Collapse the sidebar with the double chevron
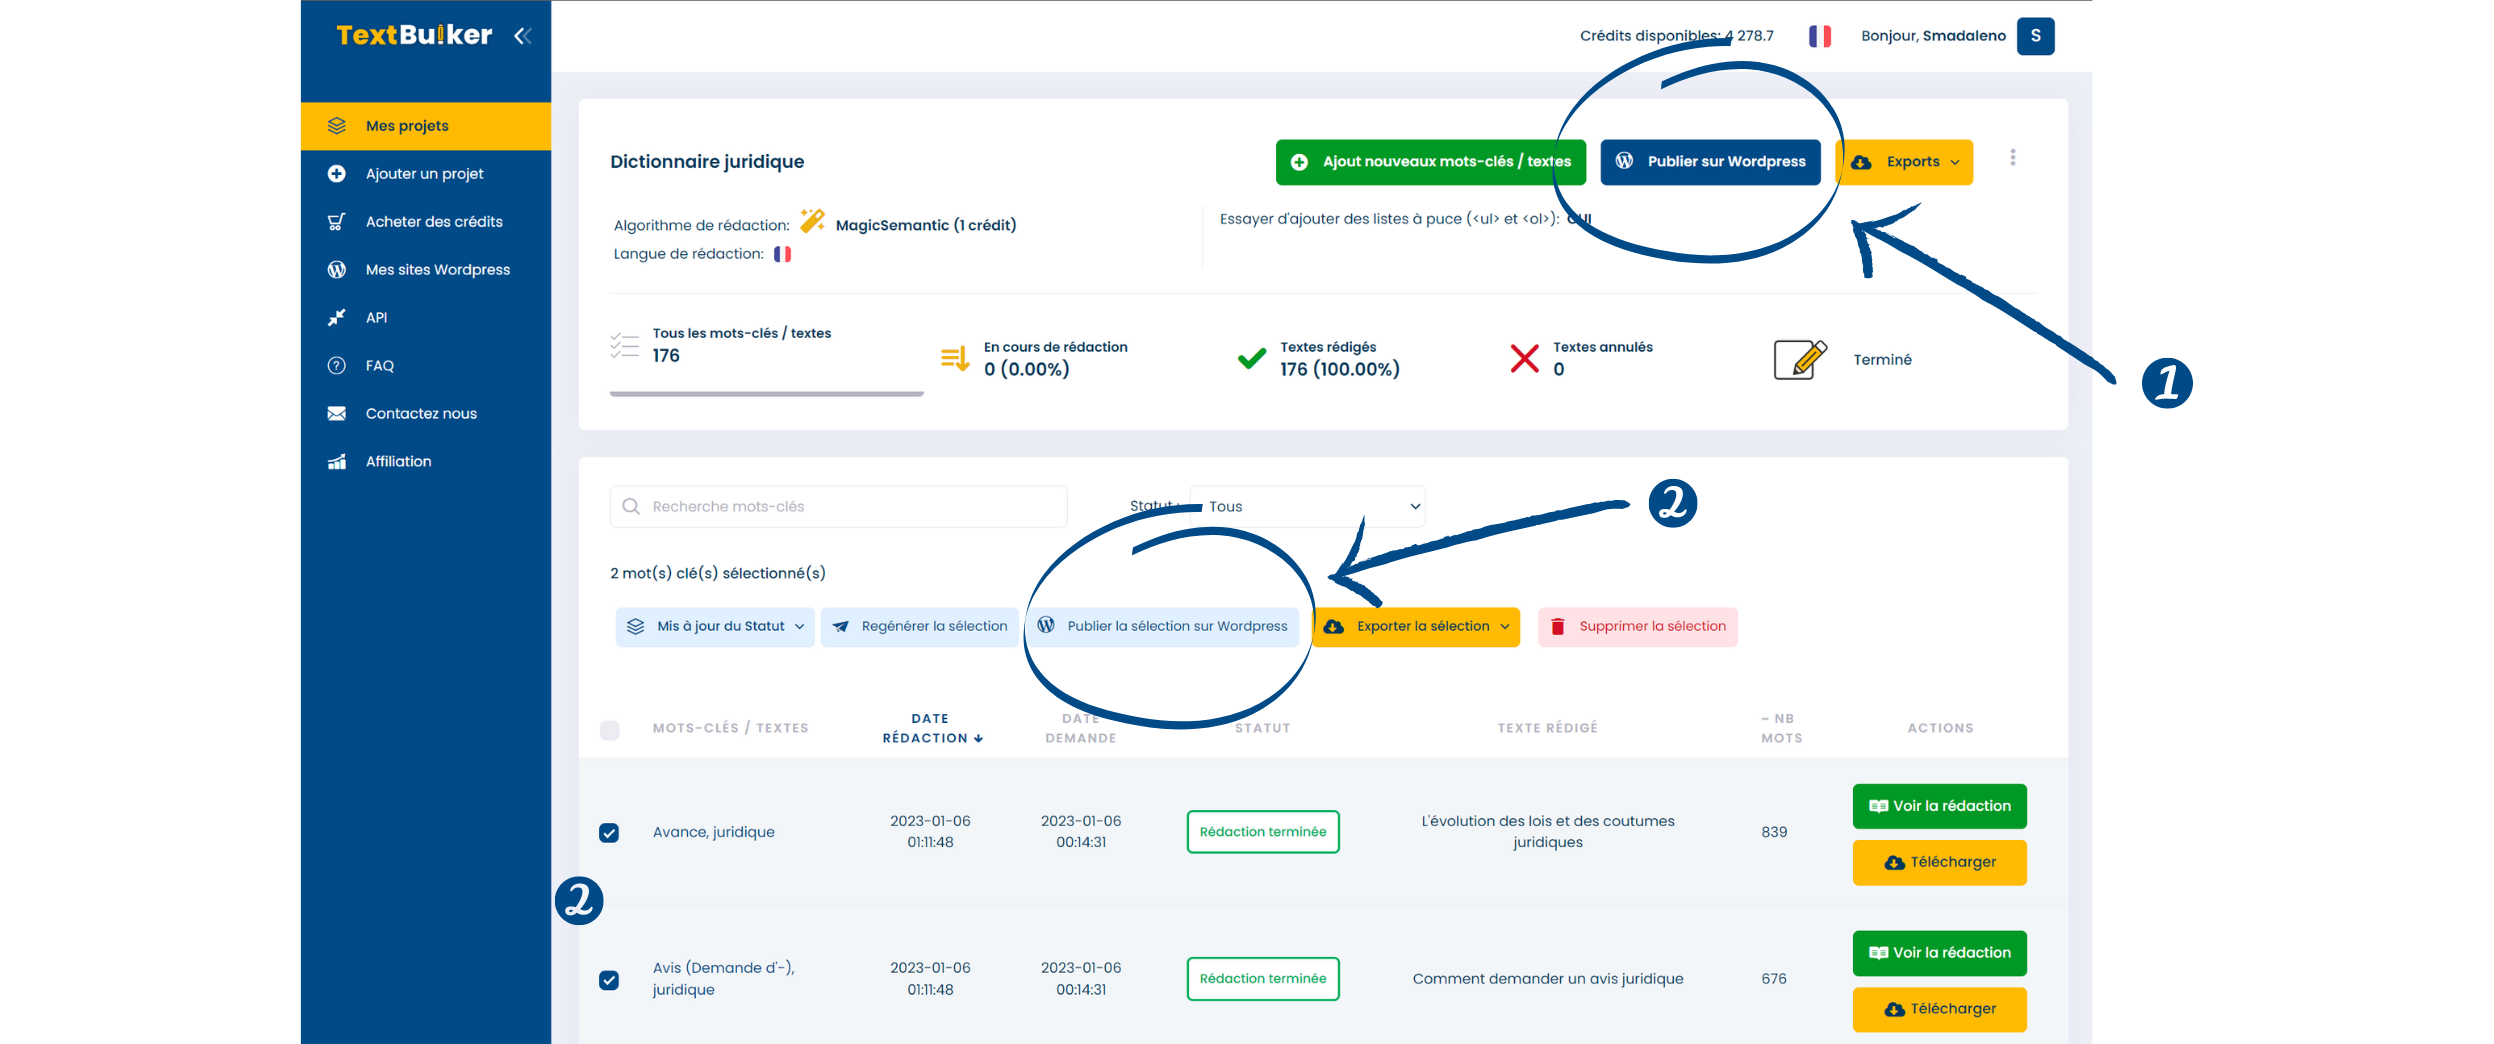Viewport: 2494px width, 1044px height. [521, 36]
